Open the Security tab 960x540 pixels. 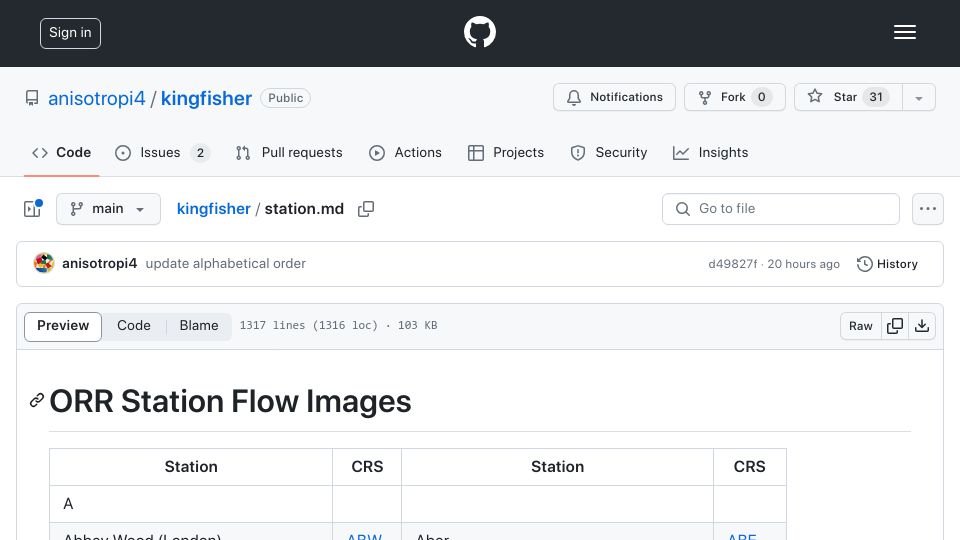click(x=609, y=152)
